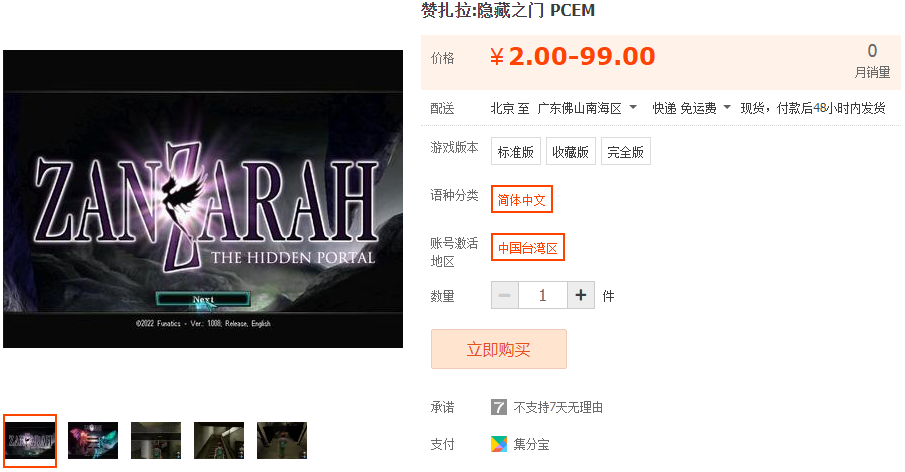
Task: Click the 7-day return policy icon
Action: (499, 407)
